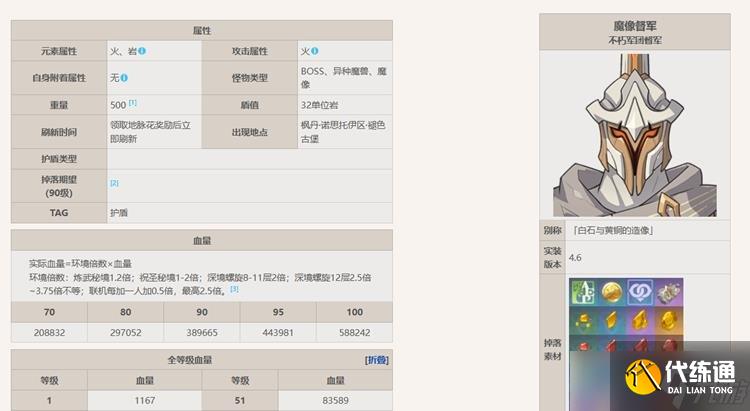This screenshot has width=750, height=411.
Task: Click the 自身附着属性 label cell
Action: 59,78
